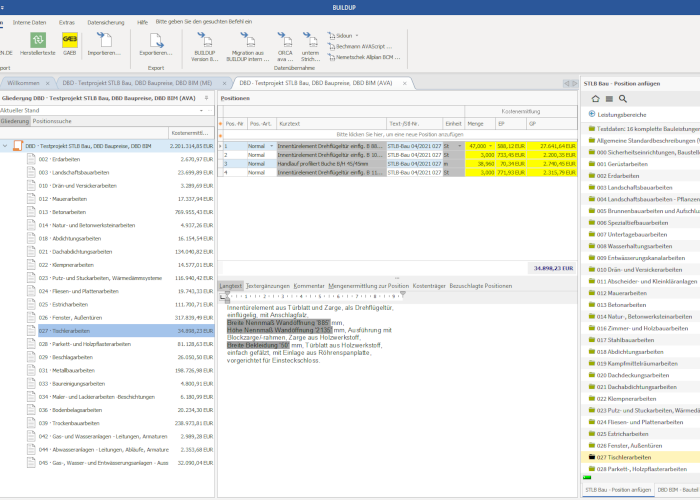The image size is (700, 500).
Task: Open the Kostenträger tab
Action: click(x=429, y=286)
